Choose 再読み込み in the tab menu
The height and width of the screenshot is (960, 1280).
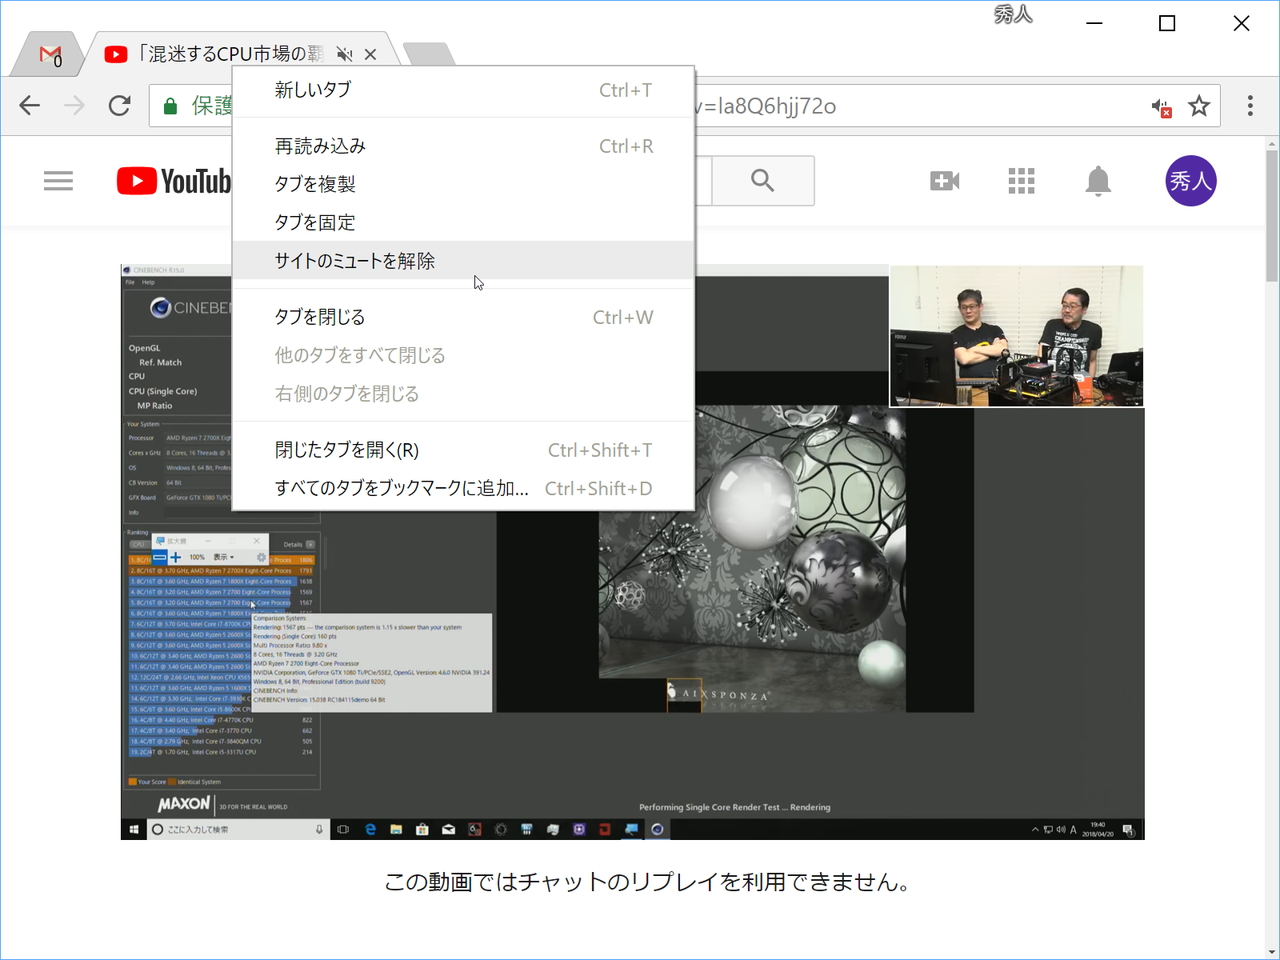point(463,146)
